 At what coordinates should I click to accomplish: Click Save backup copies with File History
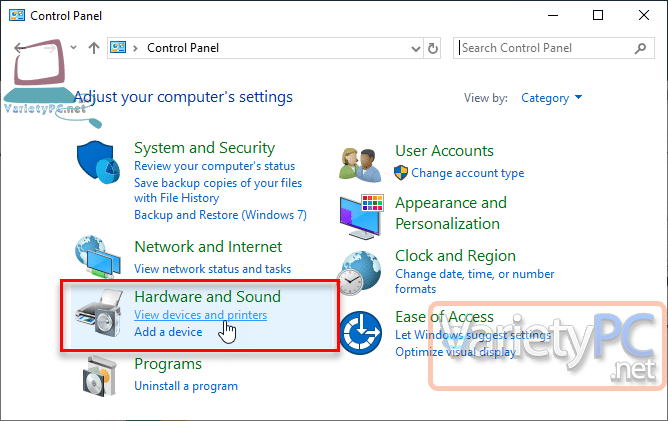pyautogui.click(x=218, y=190)
